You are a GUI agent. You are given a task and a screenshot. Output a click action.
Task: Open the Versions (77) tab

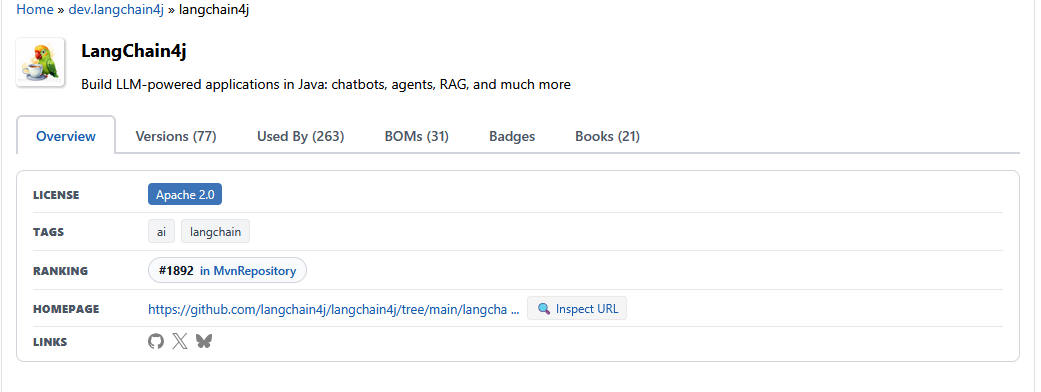click(176, 136)
